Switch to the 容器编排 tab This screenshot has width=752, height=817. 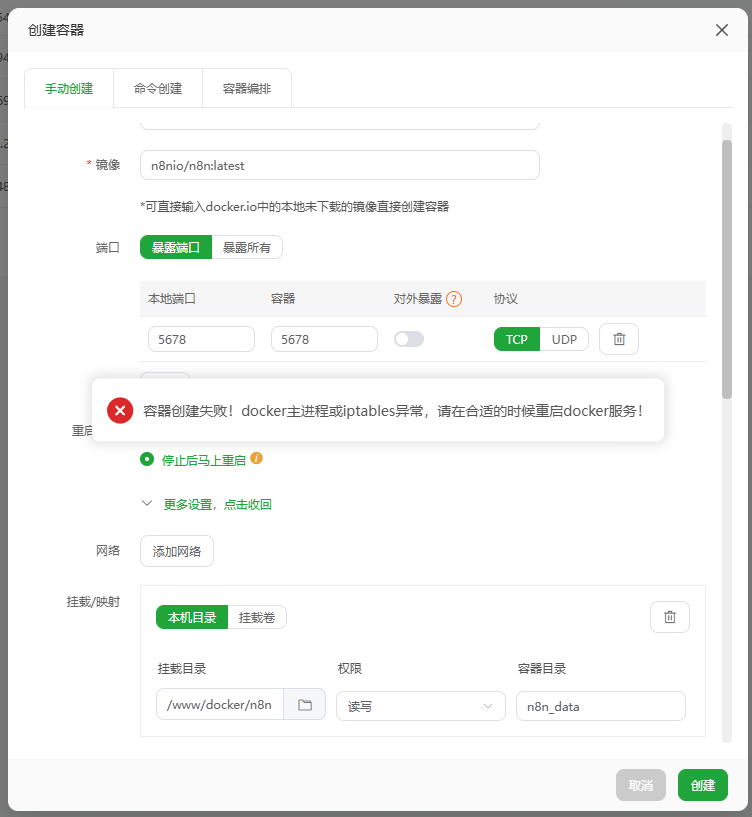pos(246,88)
